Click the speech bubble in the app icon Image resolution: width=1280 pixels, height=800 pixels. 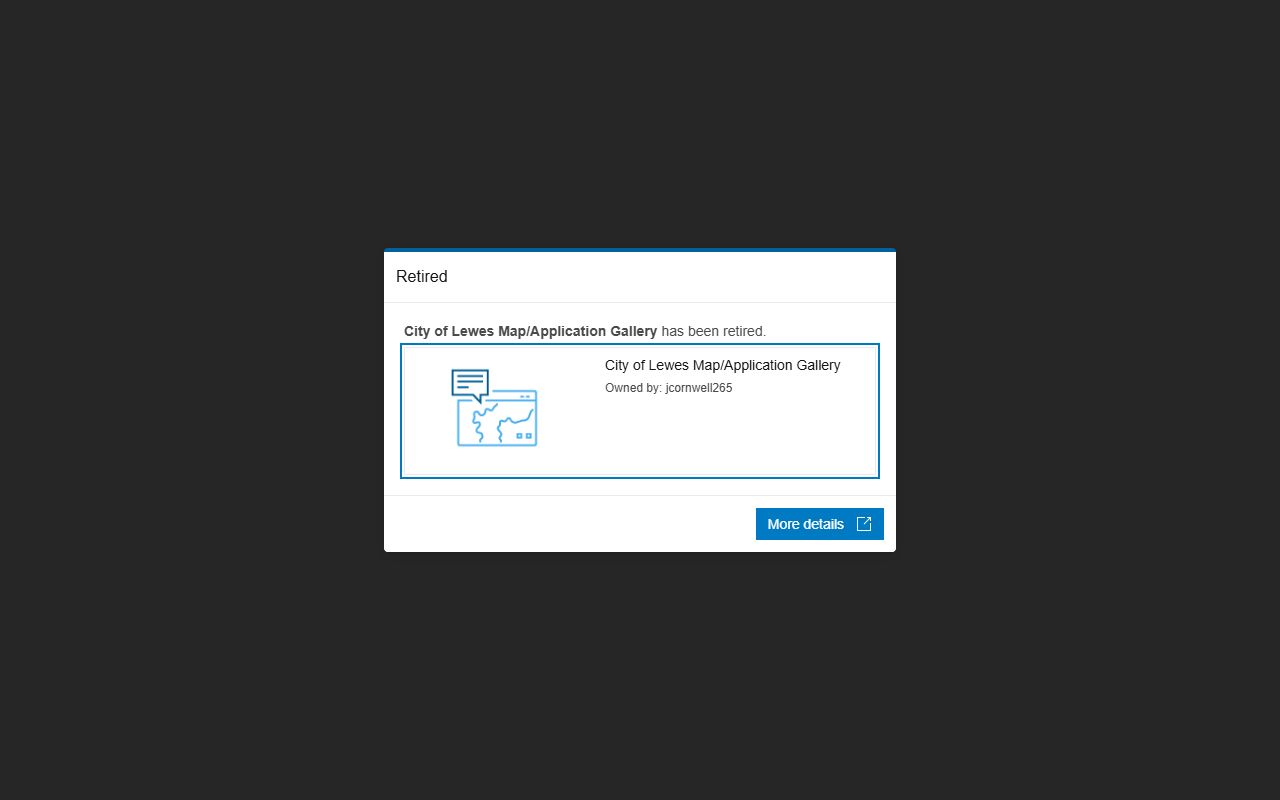(x=469, y=385)
